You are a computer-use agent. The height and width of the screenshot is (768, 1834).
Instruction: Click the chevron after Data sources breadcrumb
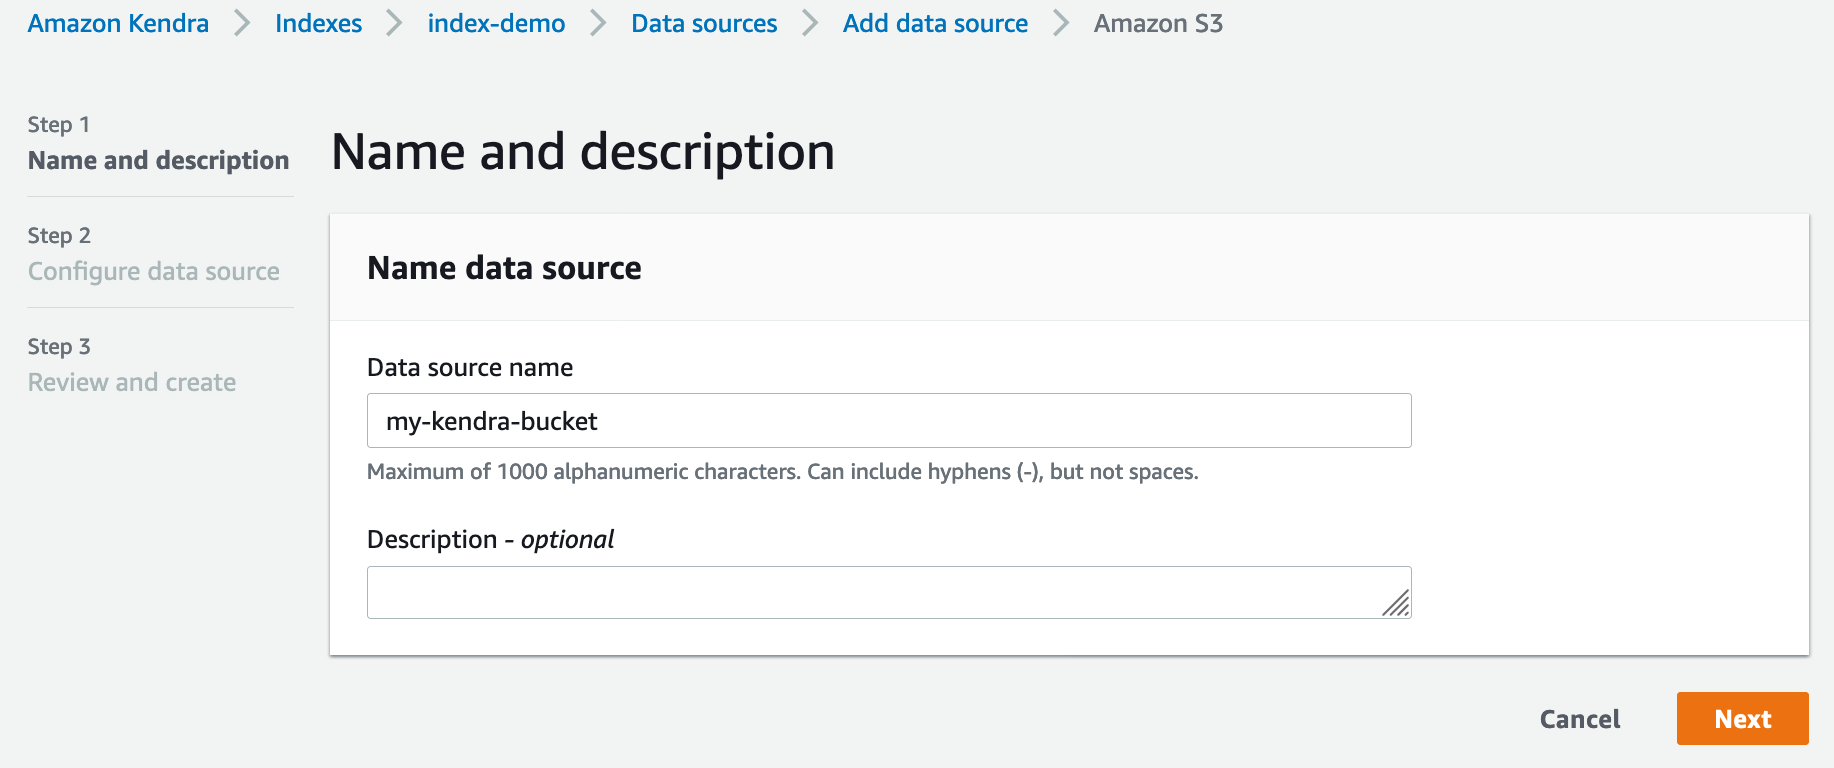click(810, 23)
